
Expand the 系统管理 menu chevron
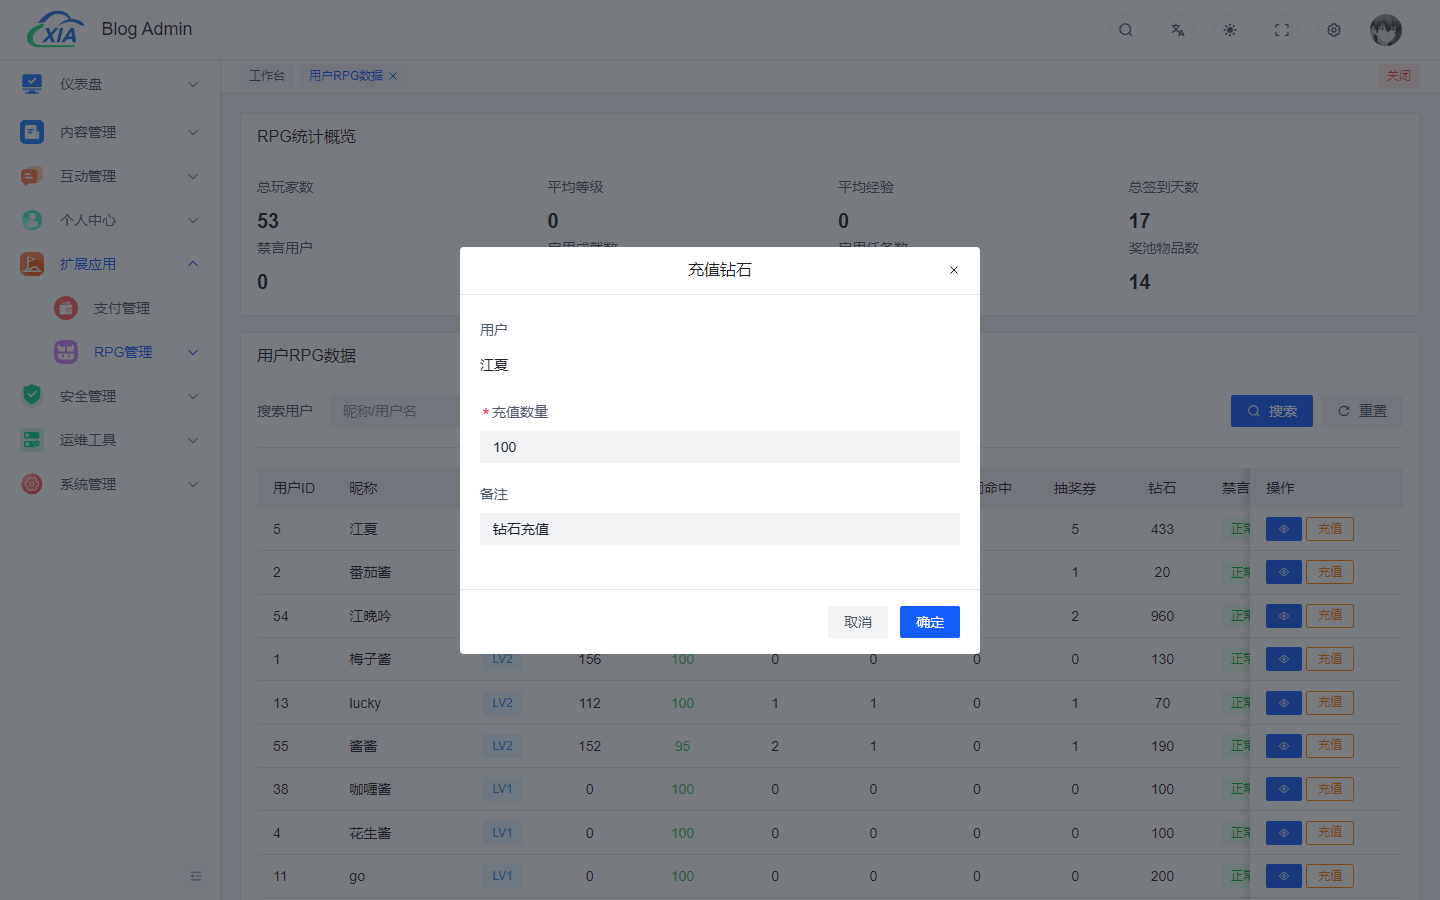(x=193, y=484)
